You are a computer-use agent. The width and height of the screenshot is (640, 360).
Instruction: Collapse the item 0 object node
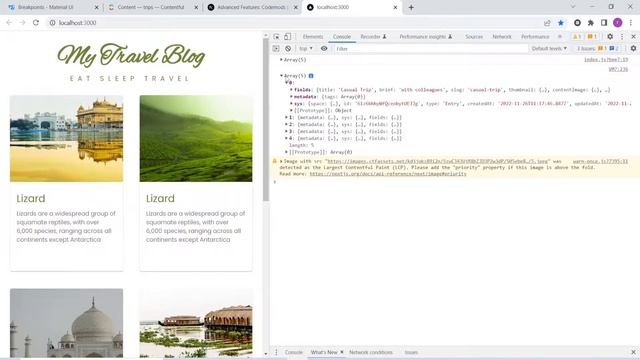(x=287, y=82)
